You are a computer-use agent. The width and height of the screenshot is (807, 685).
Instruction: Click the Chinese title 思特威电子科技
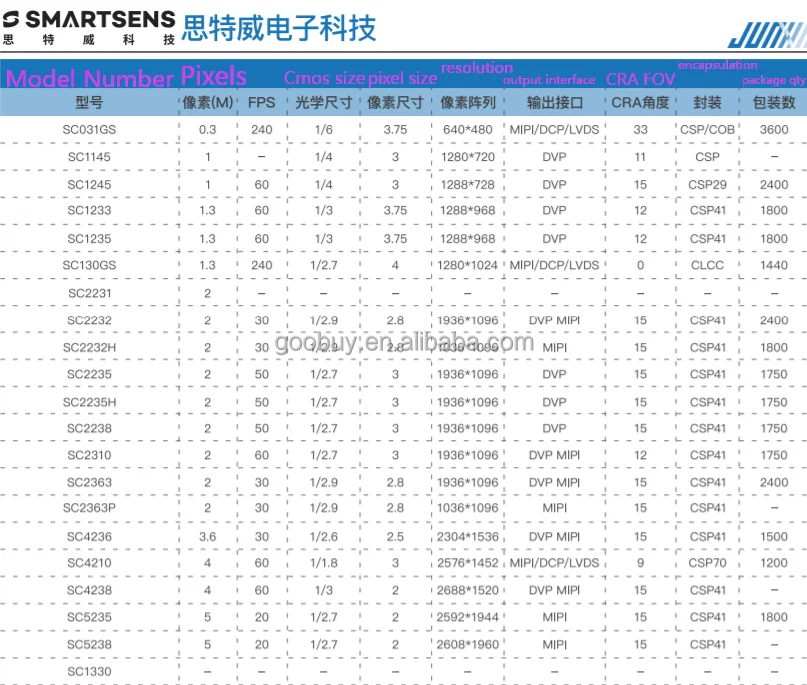tap(278, 27)
